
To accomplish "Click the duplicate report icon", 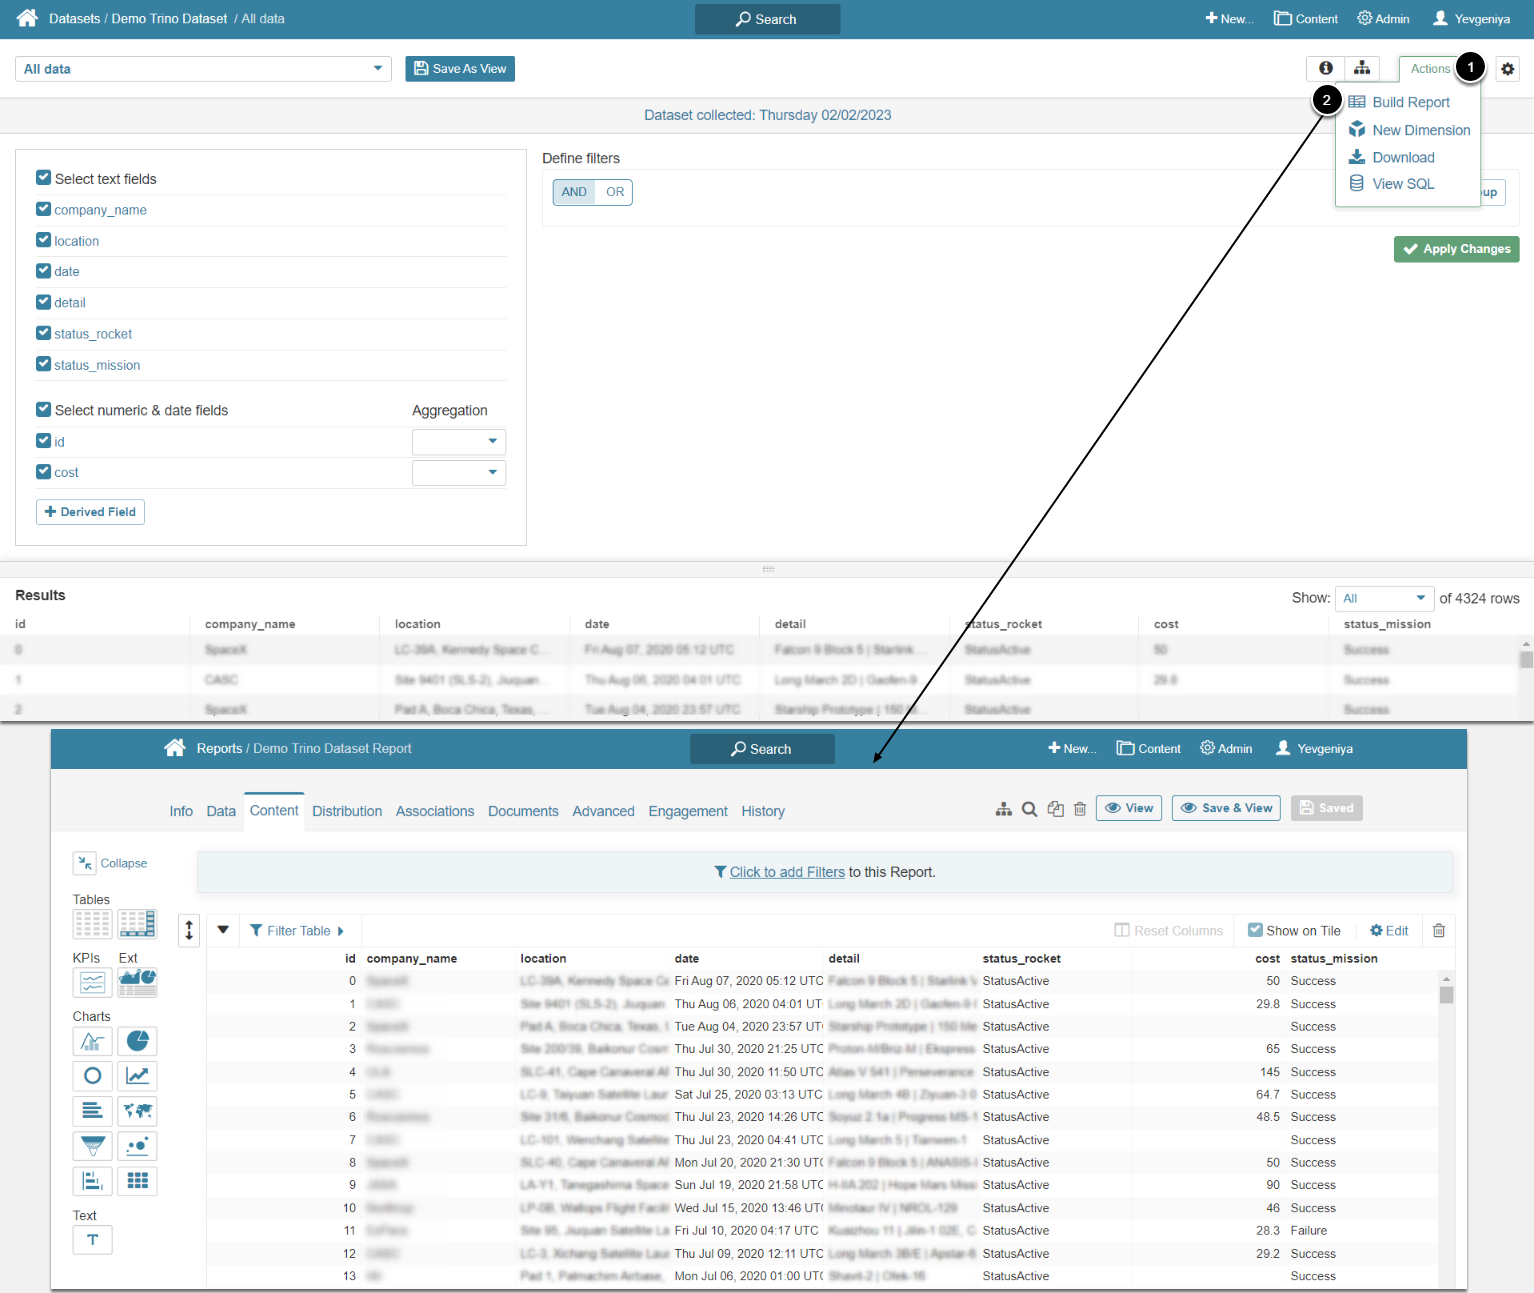I will [x=1055, y=809].
